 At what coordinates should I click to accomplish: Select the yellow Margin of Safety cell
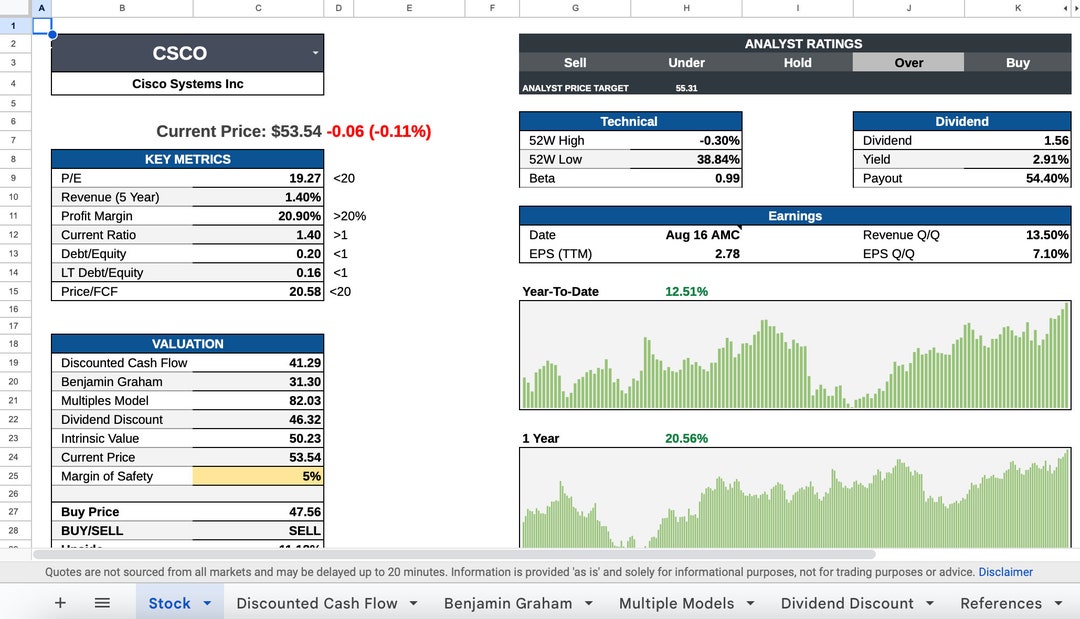pyautogui.click(x=258, y=476)
